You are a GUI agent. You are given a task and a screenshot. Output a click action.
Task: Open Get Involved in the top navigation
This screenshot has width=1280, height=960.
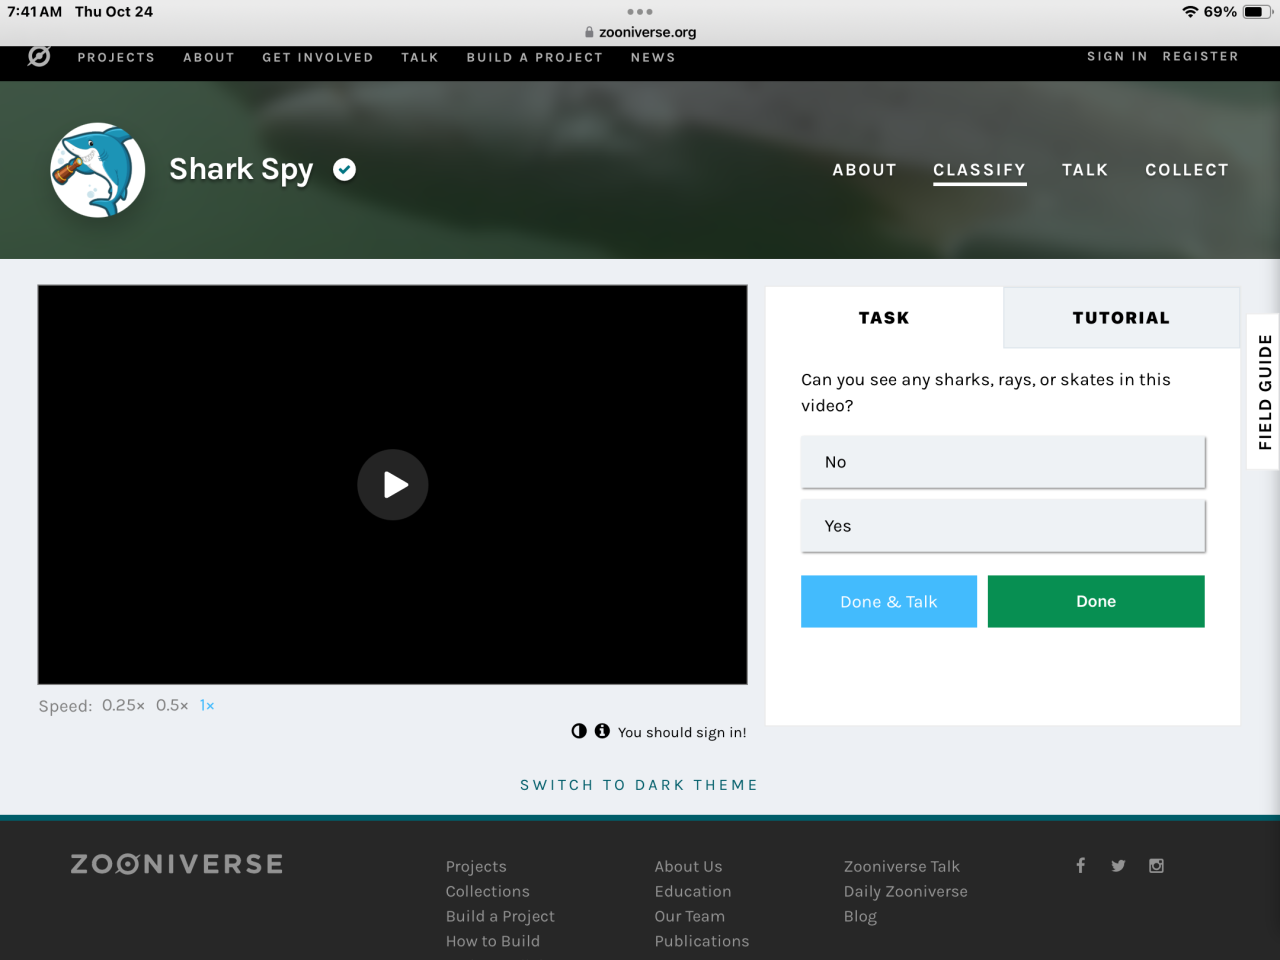click(x=318, y=57)
